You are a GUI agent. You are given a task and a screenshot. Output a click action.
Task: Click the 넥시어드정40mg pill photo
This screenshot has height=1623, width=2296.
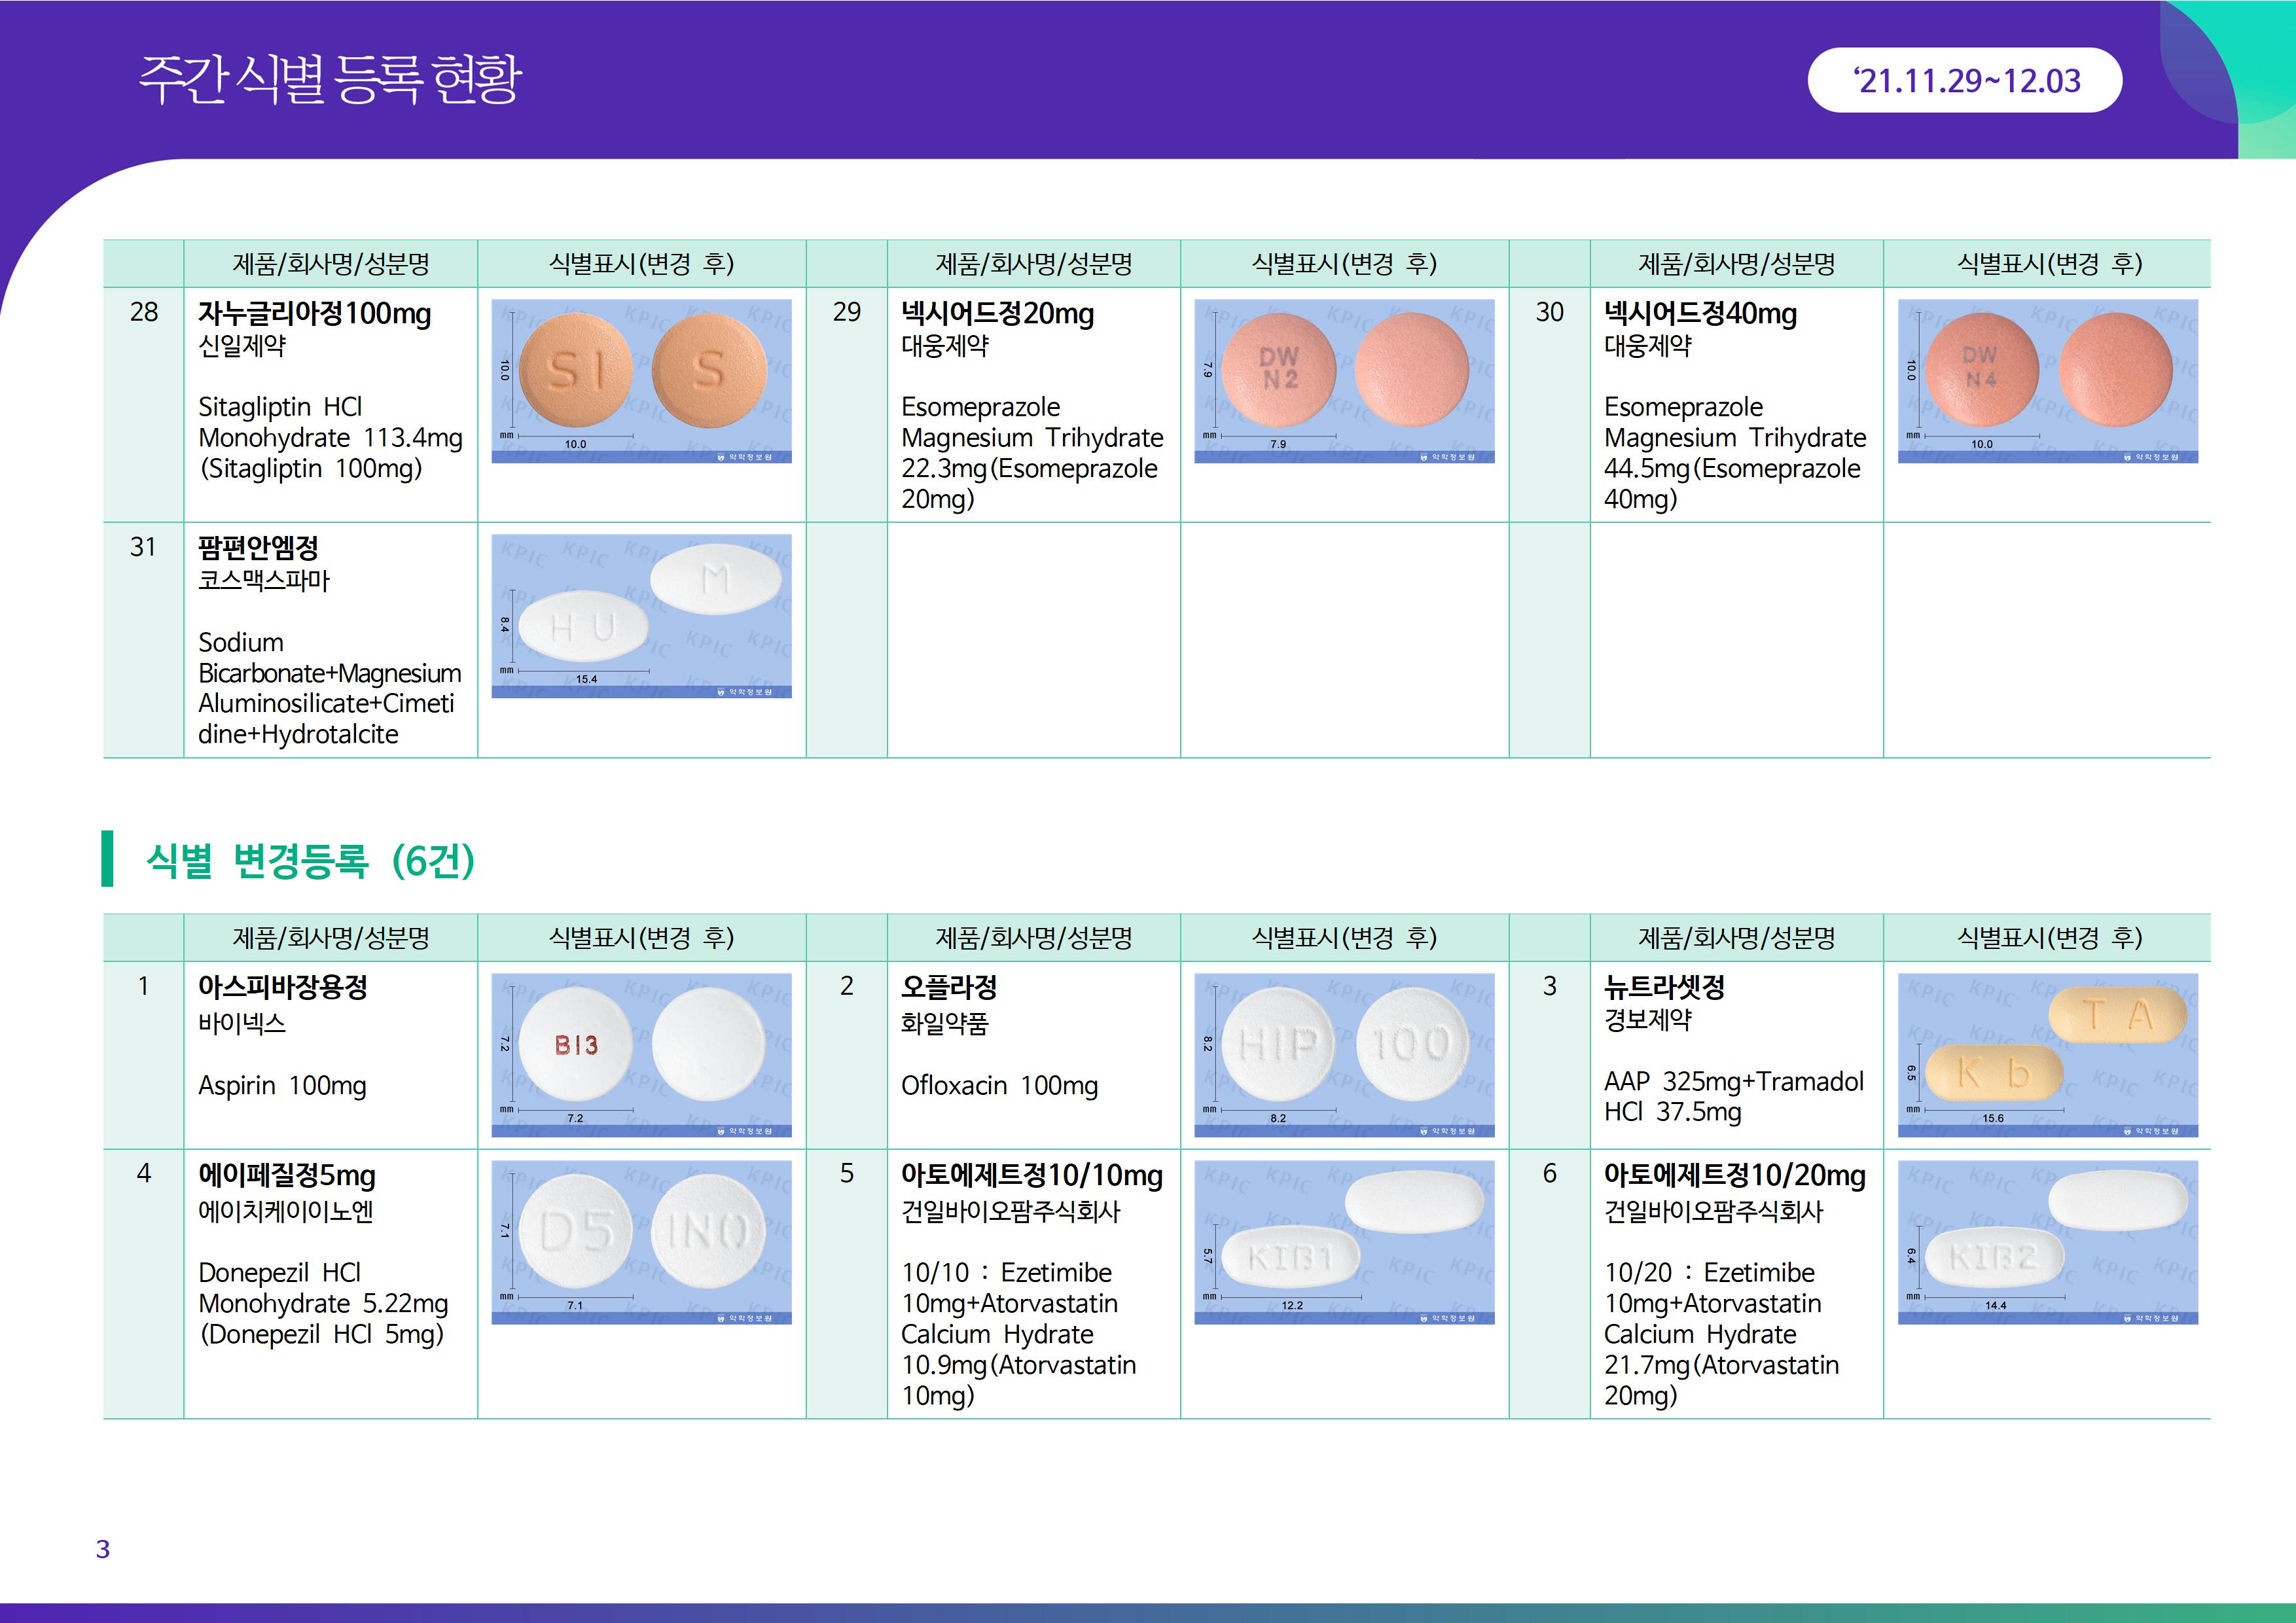click(x=2047, y=381)
